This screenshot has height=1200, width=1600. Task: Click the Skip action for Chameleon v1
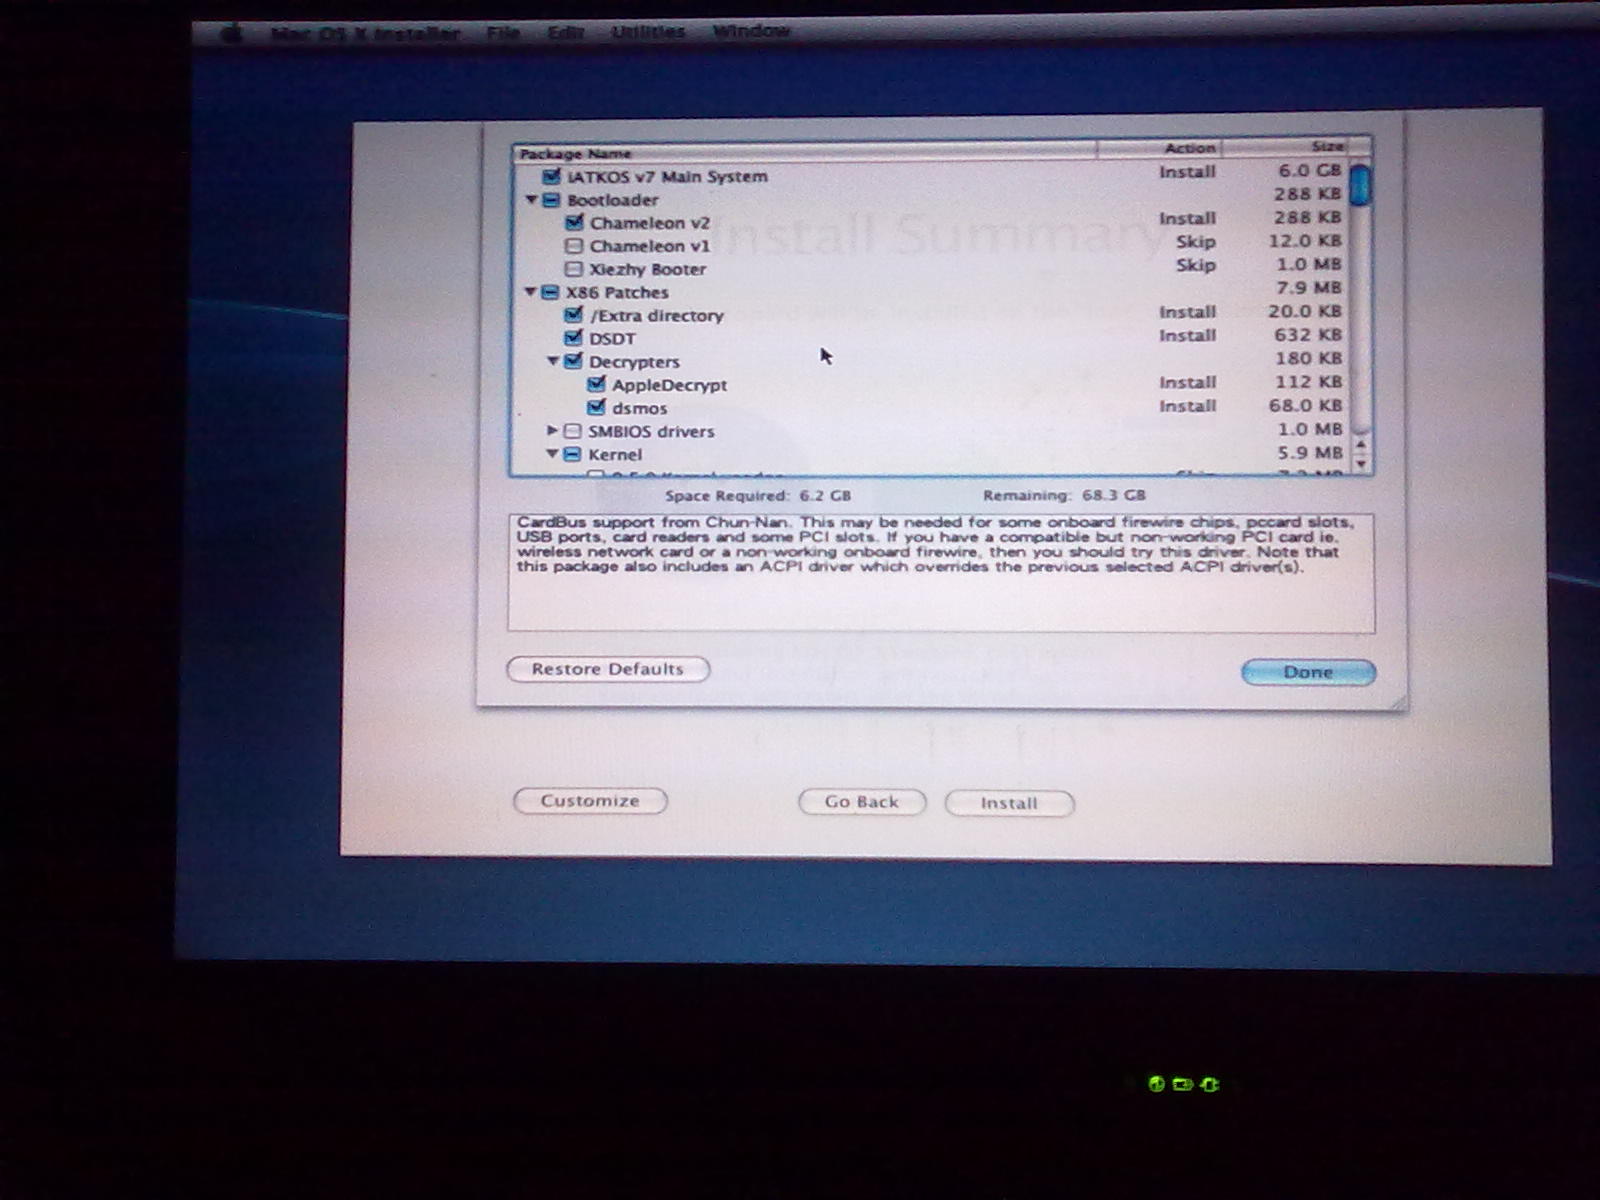click(x=1195, y=241)
